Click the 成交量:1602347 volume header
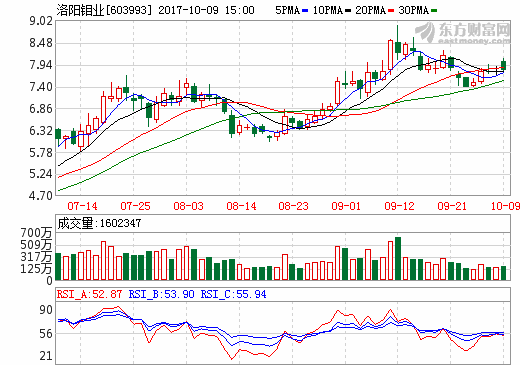520x365 pixels. click(x=99, y=223)
